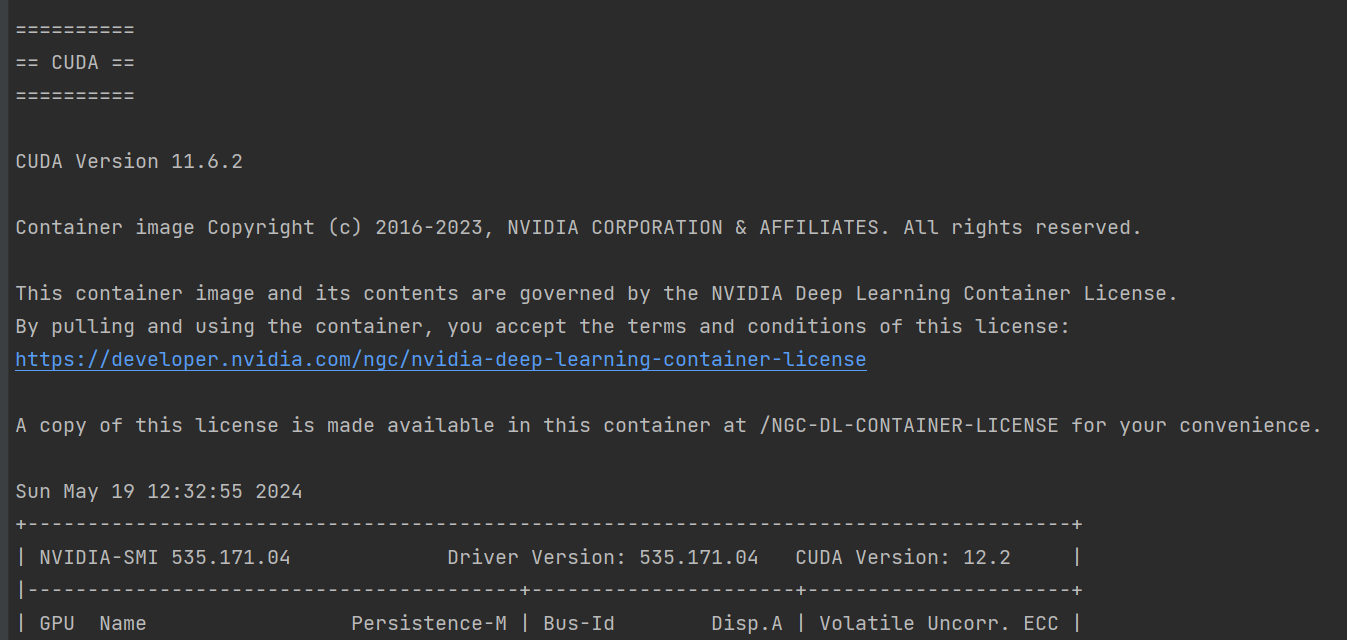The height and width of the screenshot is (640, 1347).
Task: Click the 'CUDA Version: 12.2' text
Action: pos(903,557)
